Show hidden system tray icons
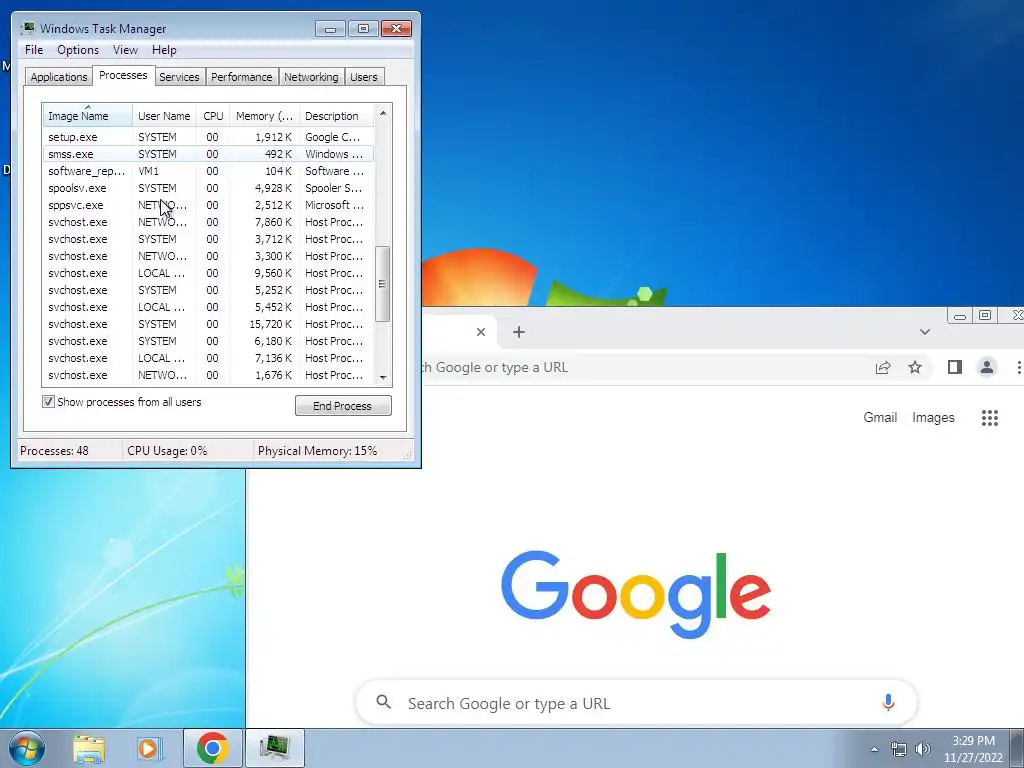This screenshot has width=1024, height=768. pyautogui.click(x=874, y=749)
